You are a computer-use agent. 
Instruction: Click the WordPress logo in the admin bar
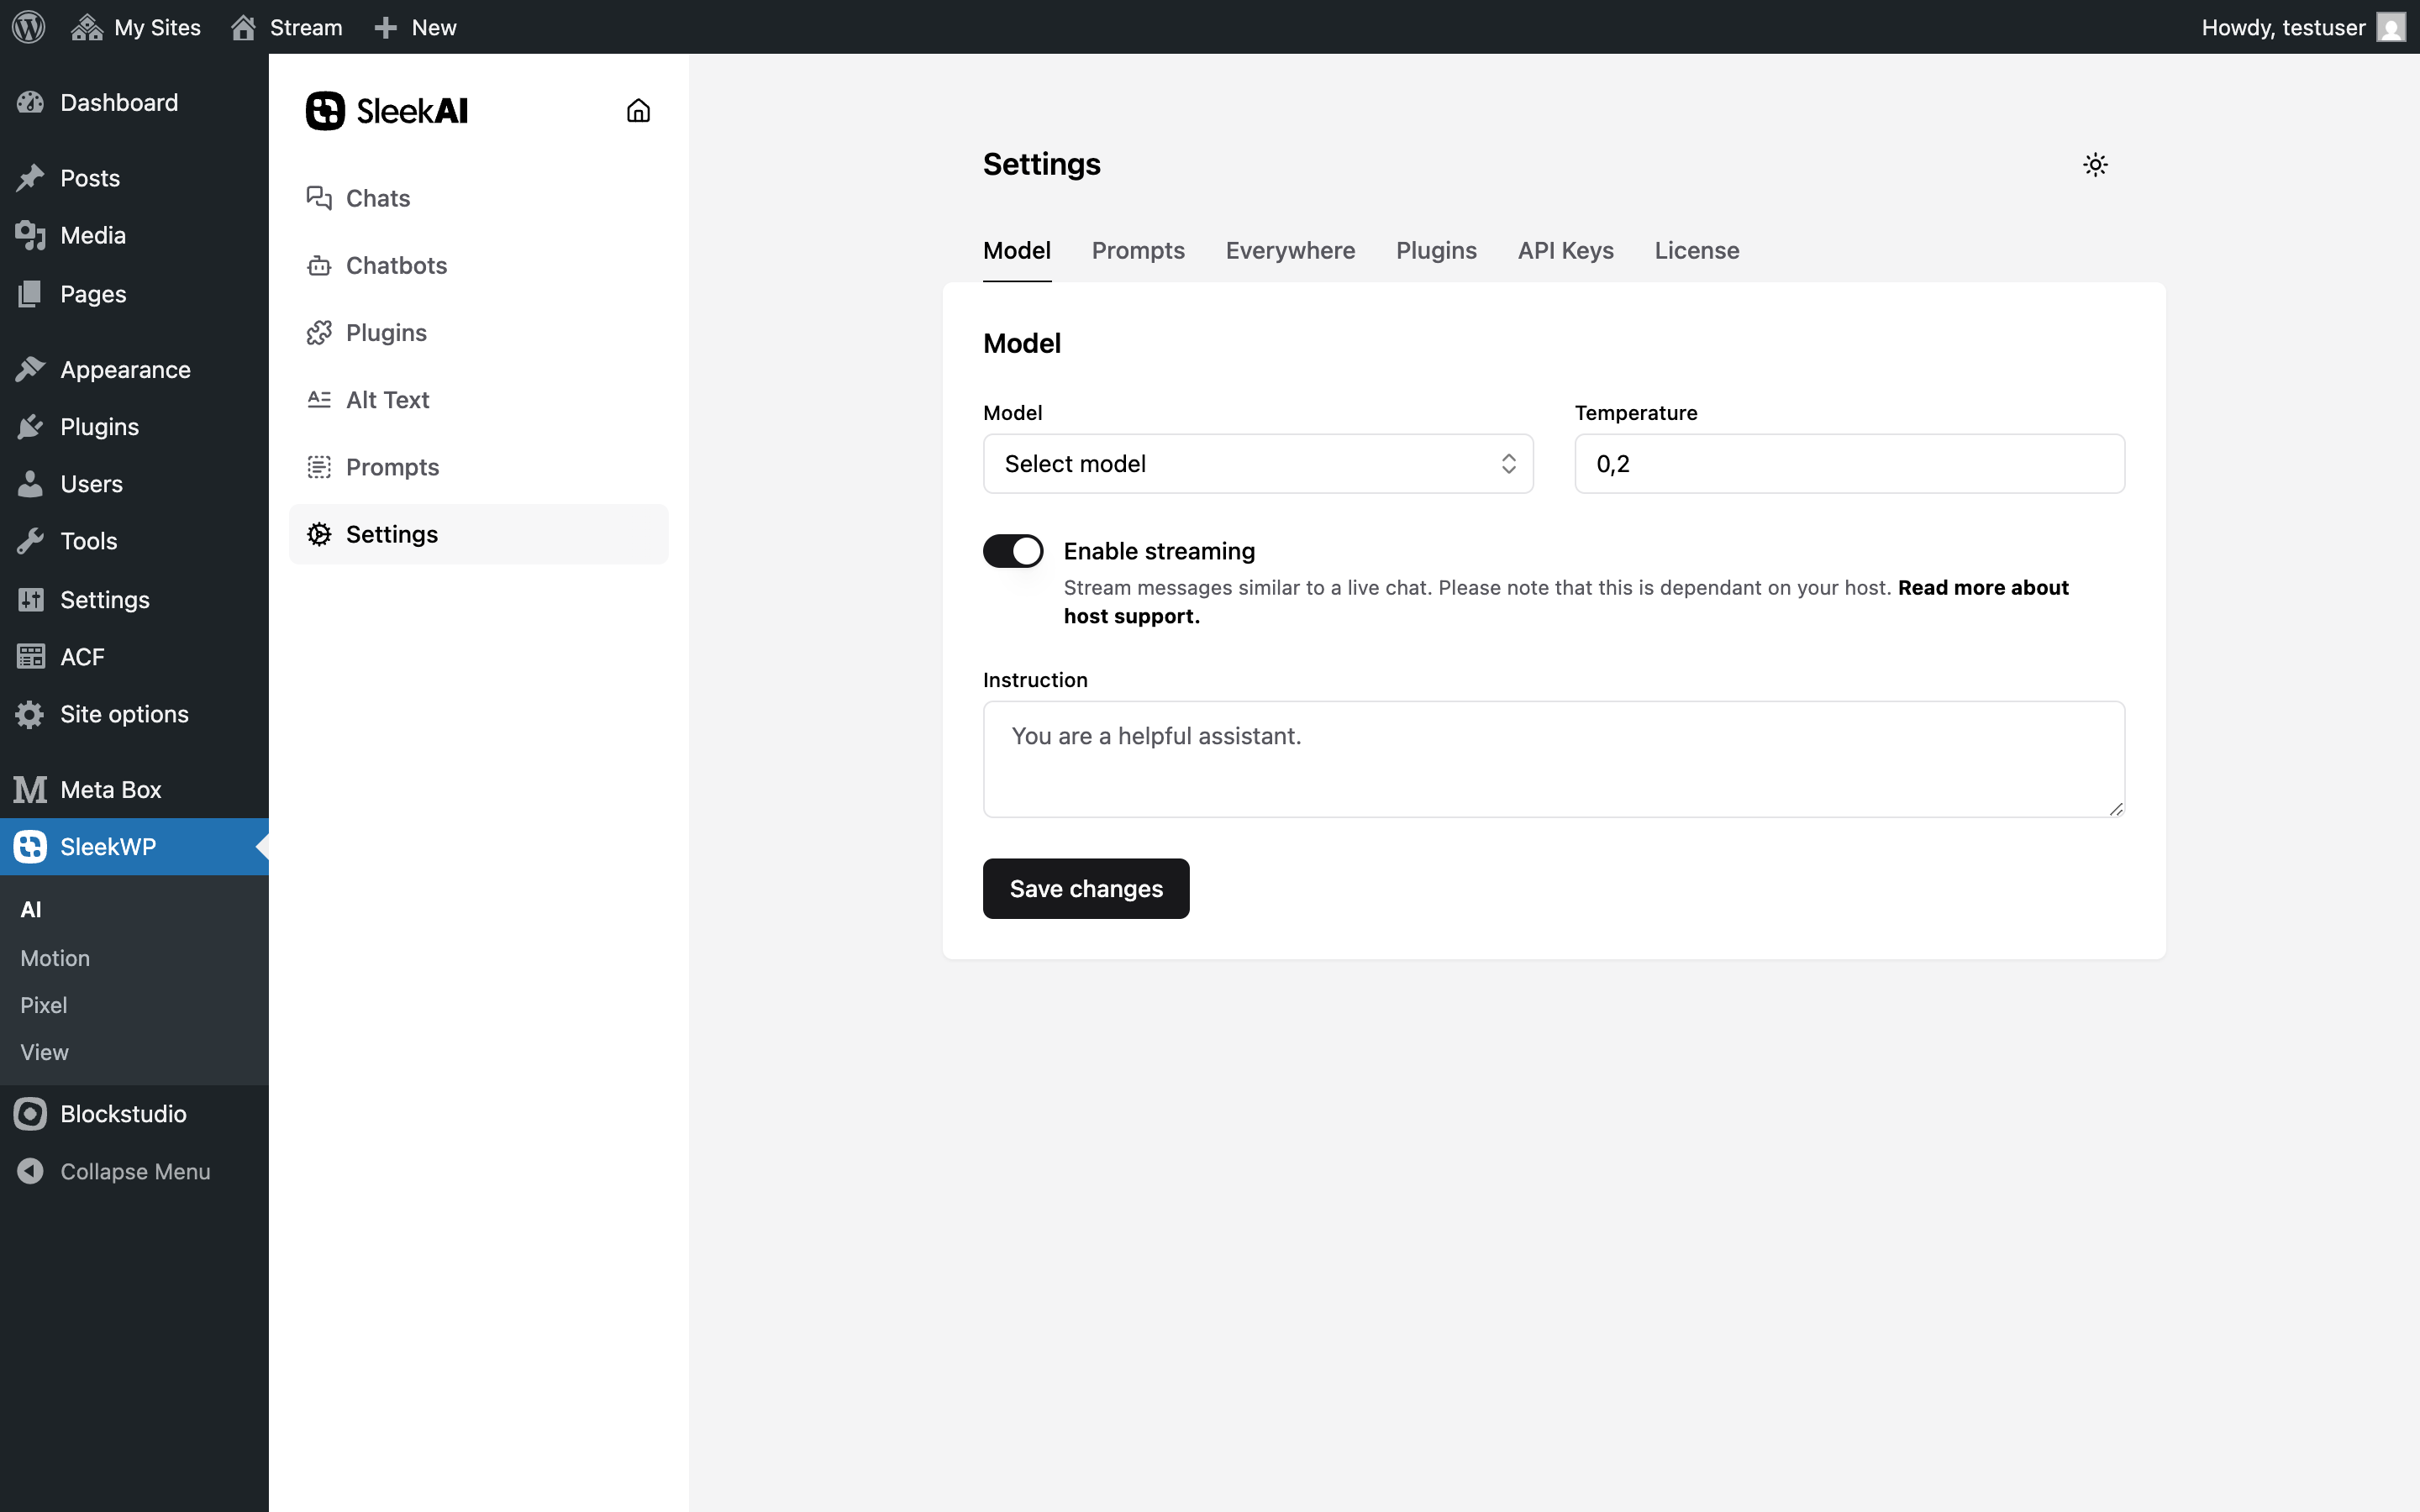point(29,27)
